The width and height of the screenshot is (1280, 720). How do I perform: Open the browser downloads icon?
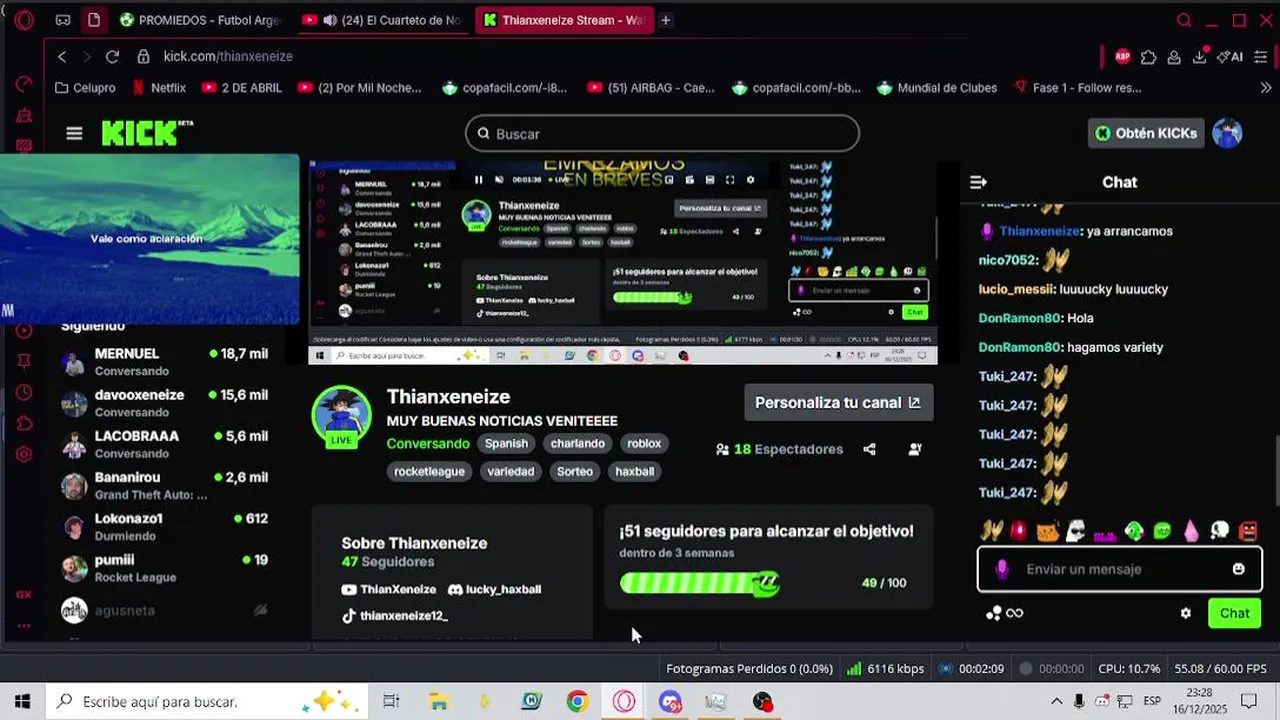[1199, 57]
